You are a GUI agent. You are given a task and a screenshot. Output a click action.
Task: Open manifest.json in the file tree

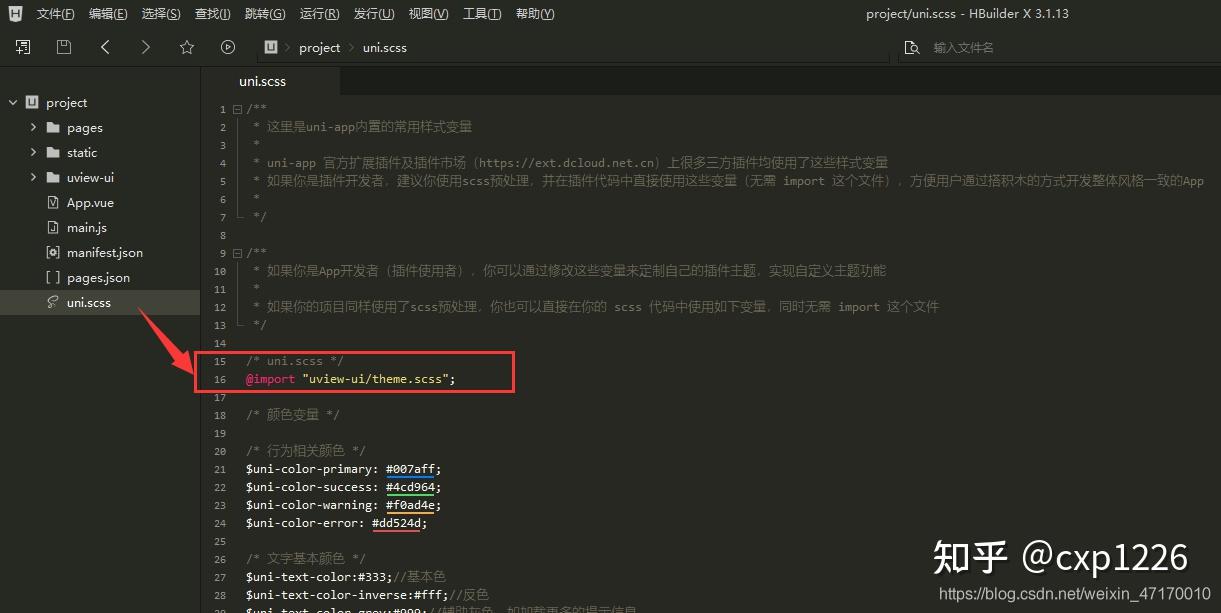[104, 252]
